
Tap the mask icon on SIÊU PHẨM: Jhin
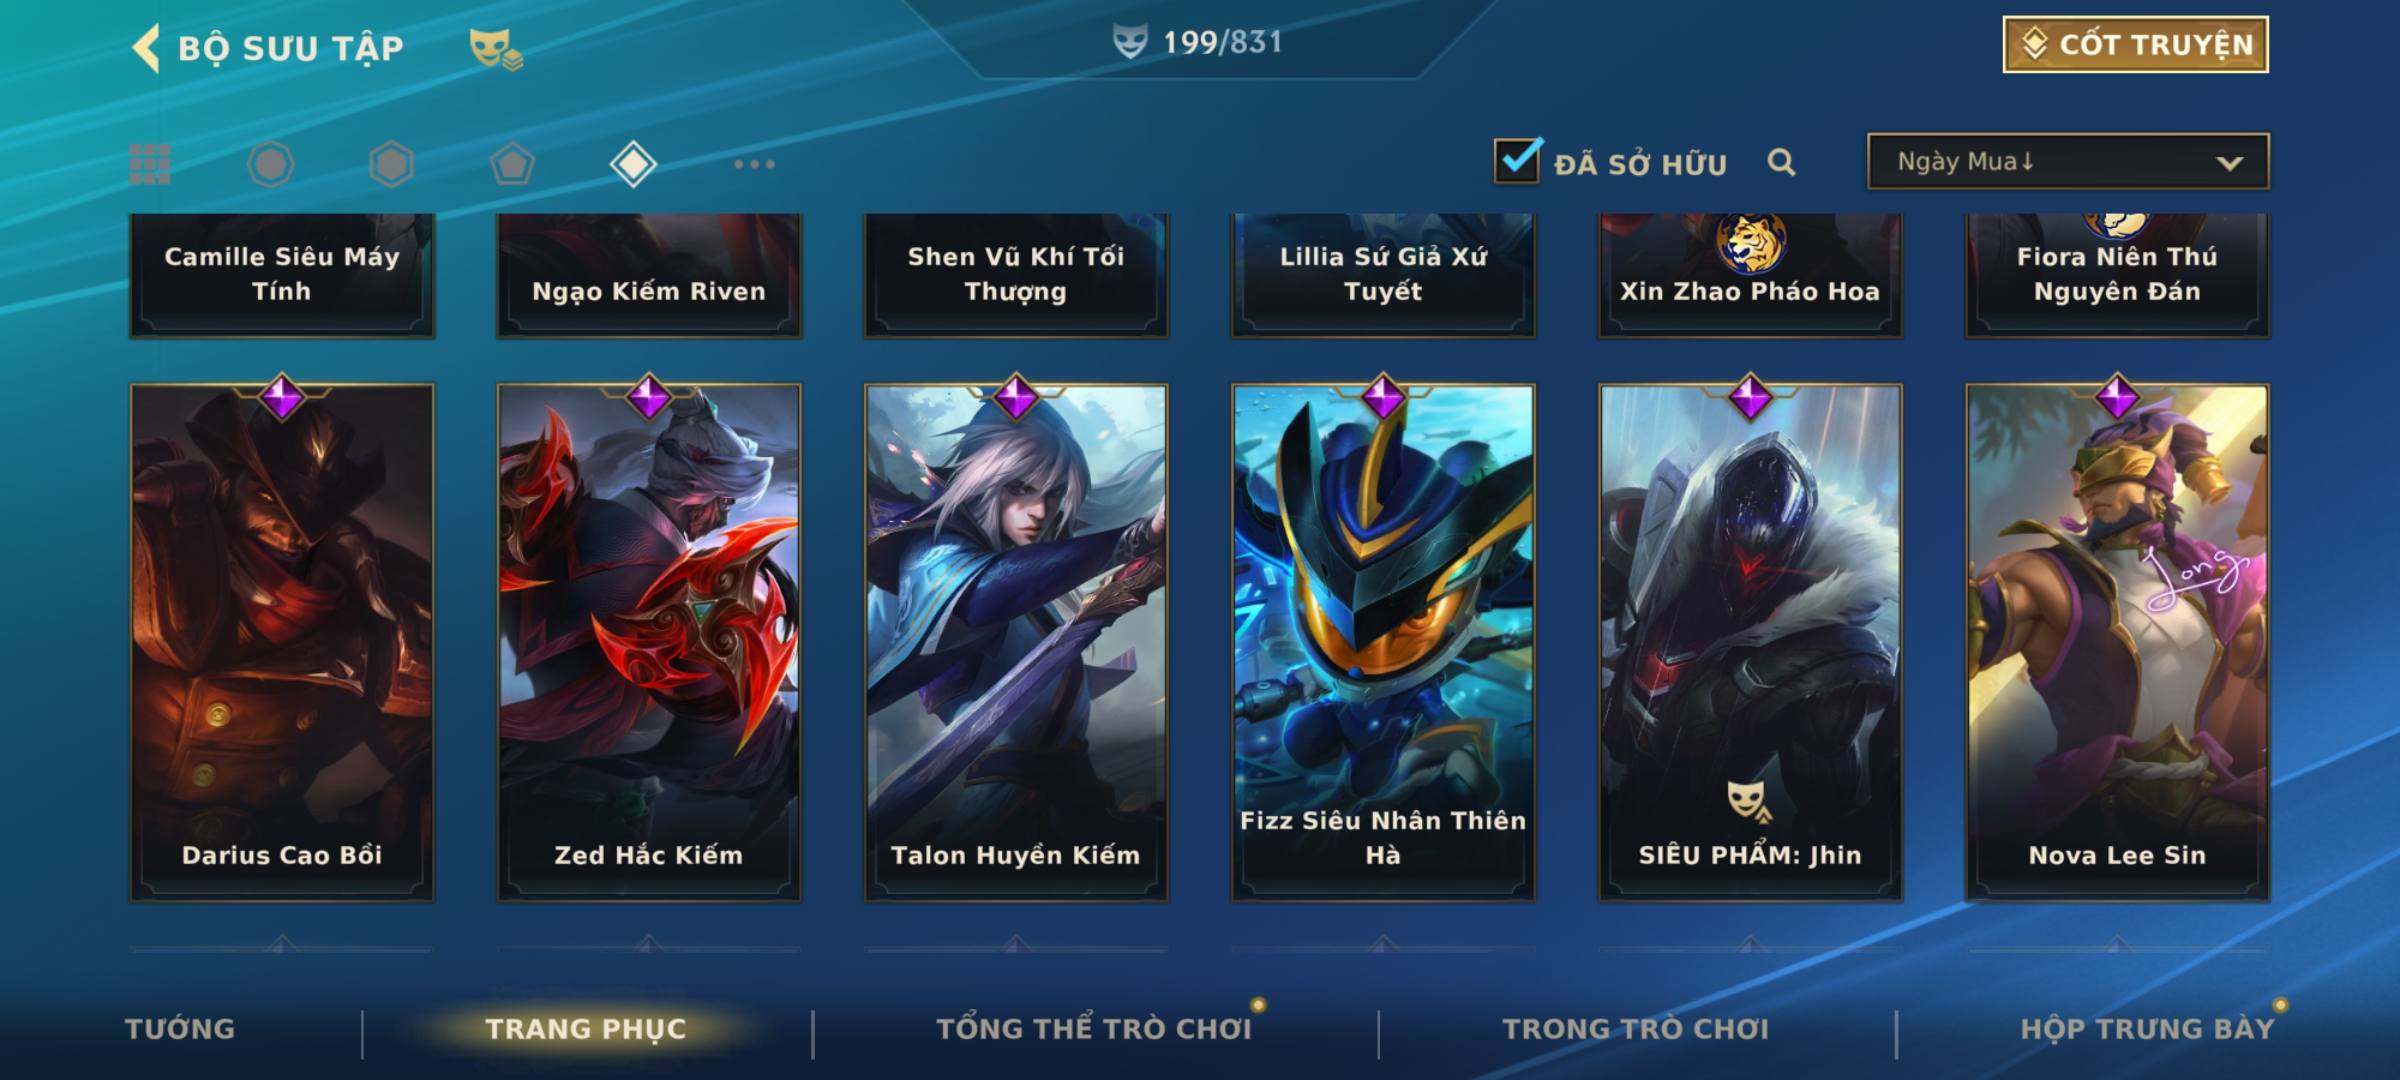[x=1748, y=801]
